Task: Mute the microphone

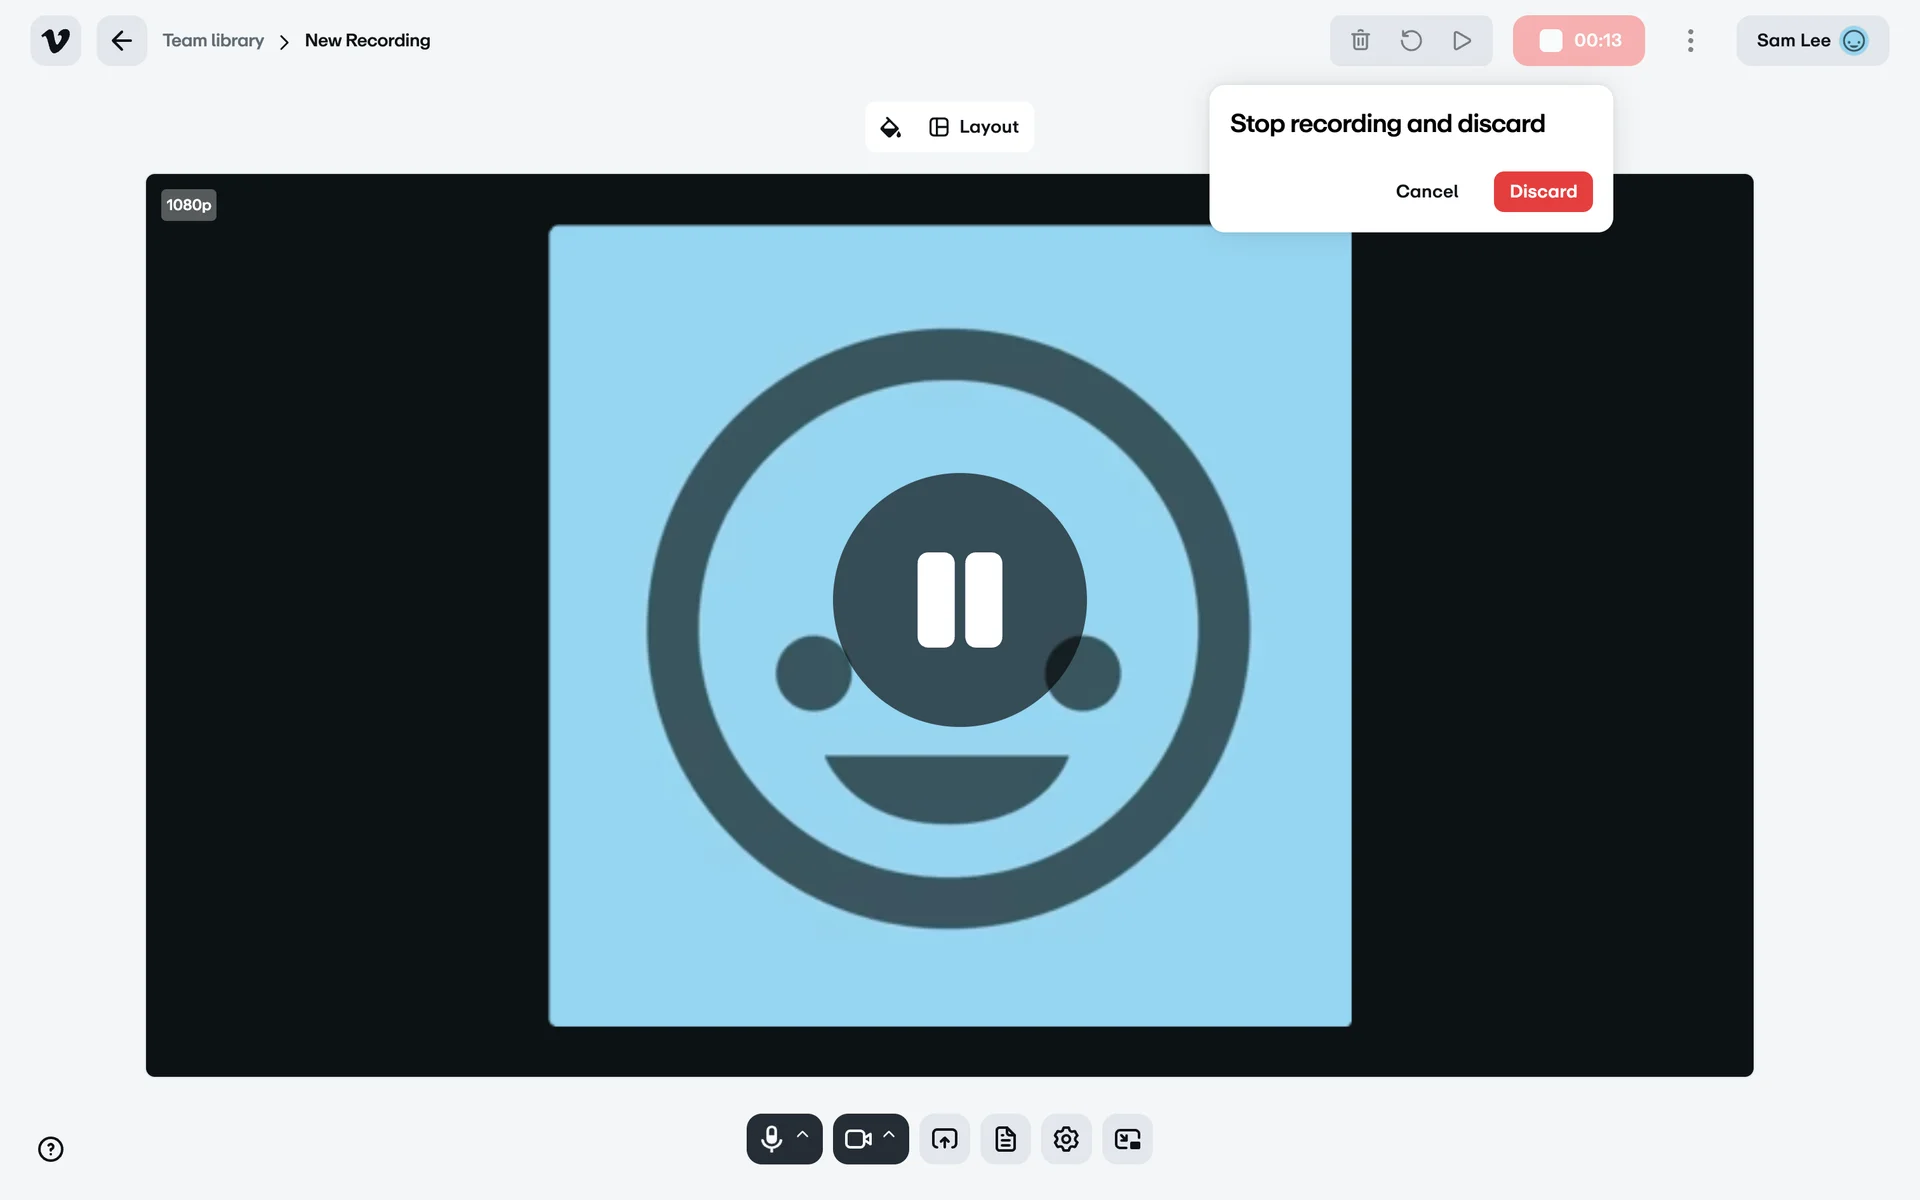Action: (x=771, y=1139)
